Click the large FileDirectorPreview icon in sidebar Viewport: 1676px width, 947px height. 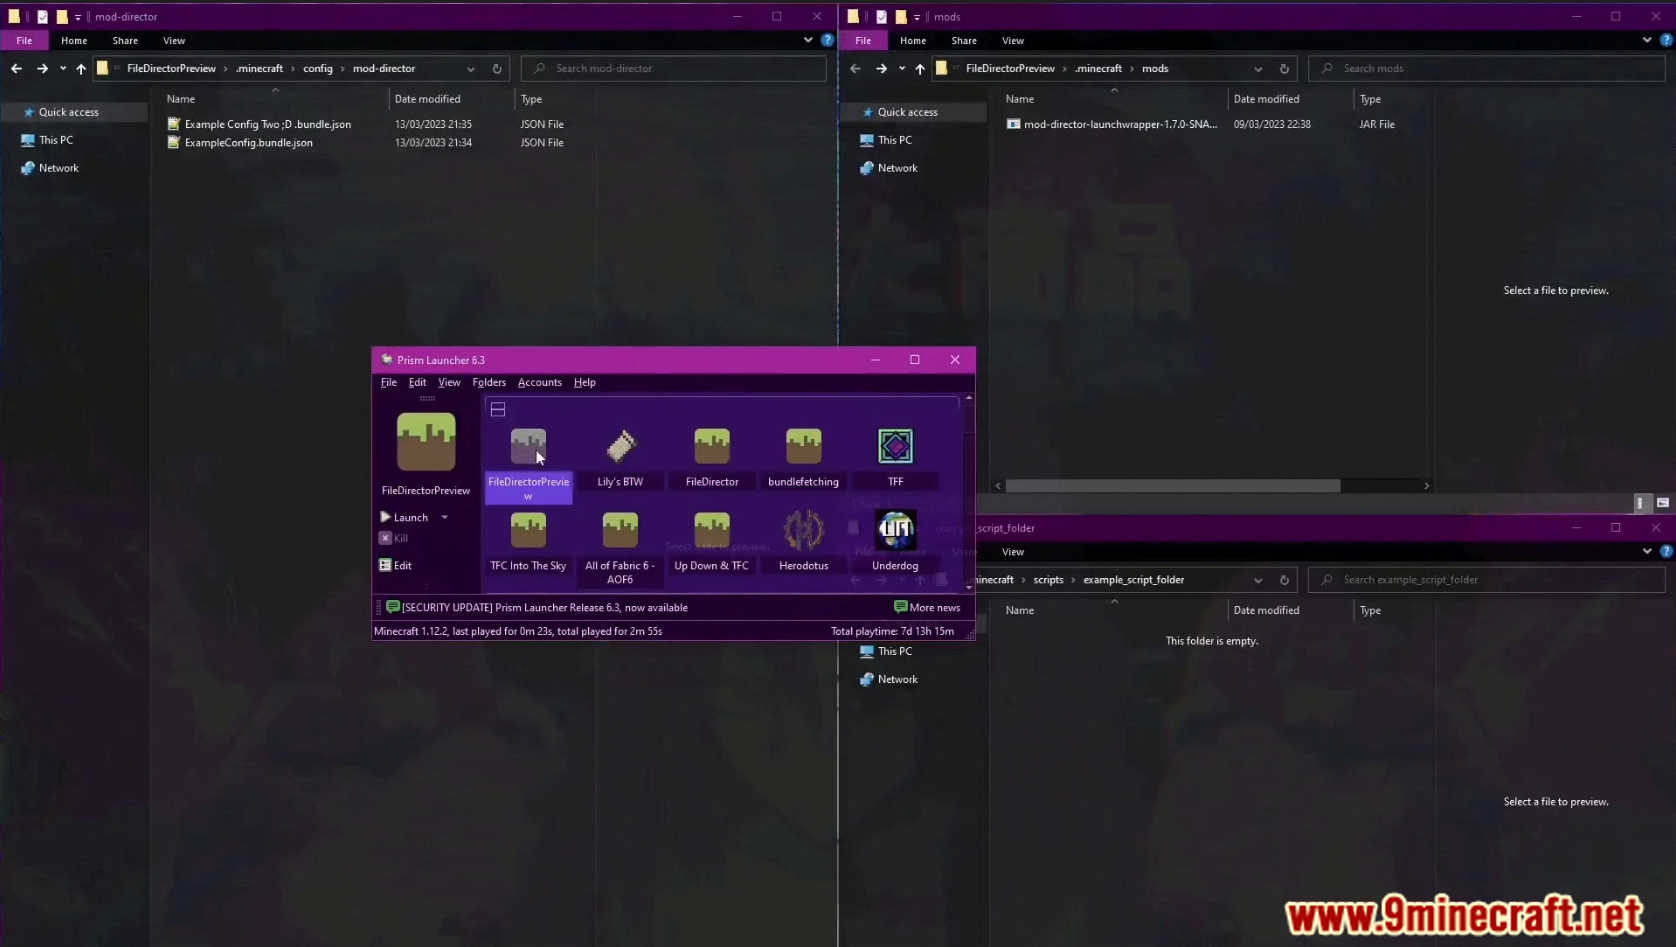426,442
